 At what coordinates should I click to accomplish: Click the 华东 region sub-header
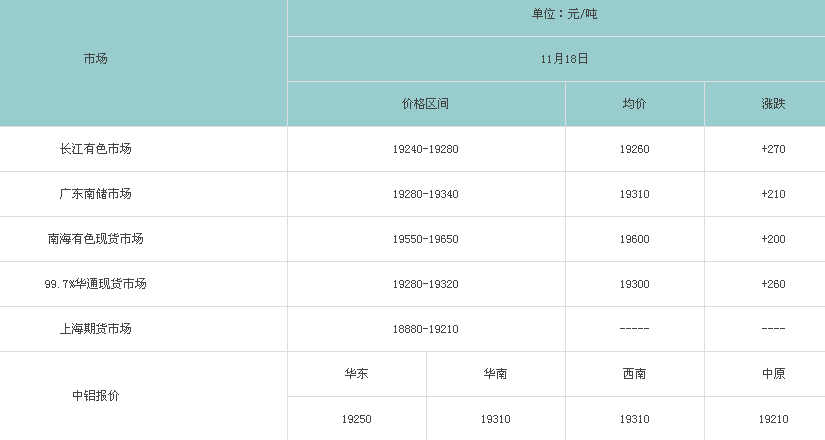click(356, 374)
